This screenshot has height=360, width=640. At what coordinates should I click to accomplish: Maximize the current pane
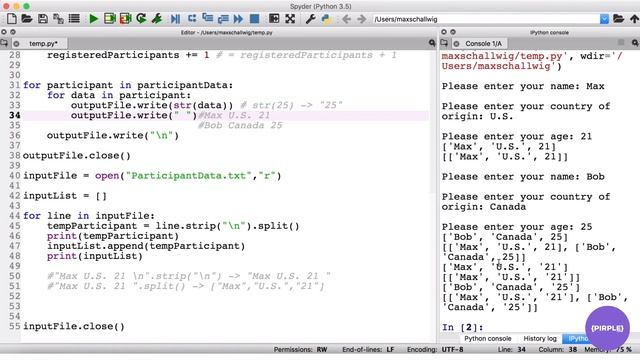274,19
